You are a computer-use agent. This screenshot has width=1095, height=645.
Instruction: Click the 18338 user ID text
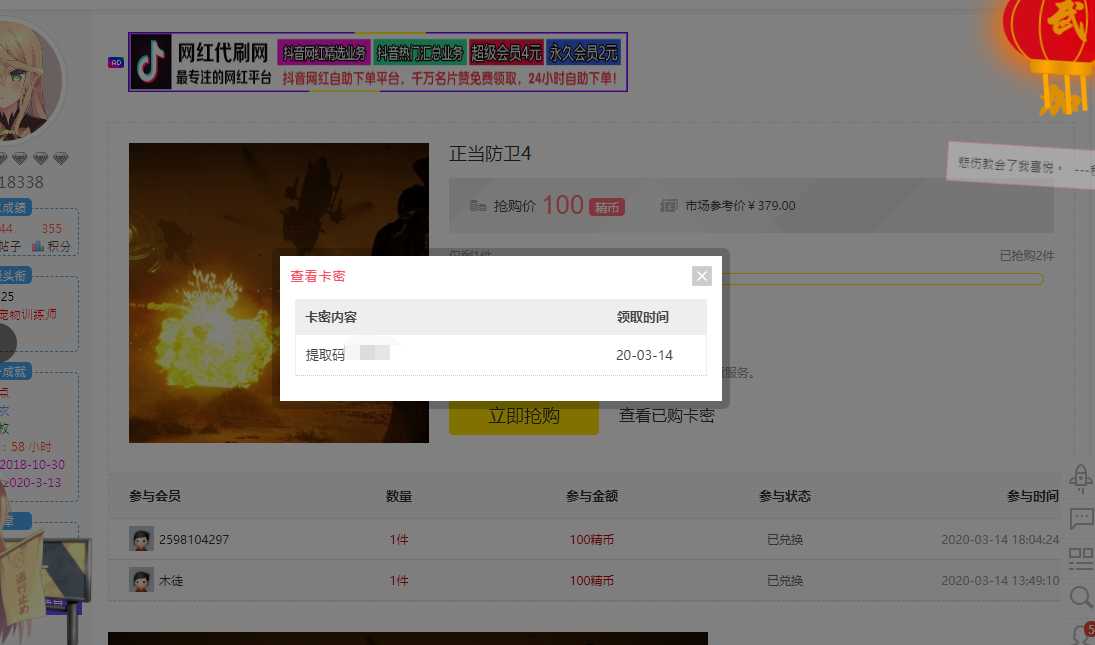click(22, 182)
